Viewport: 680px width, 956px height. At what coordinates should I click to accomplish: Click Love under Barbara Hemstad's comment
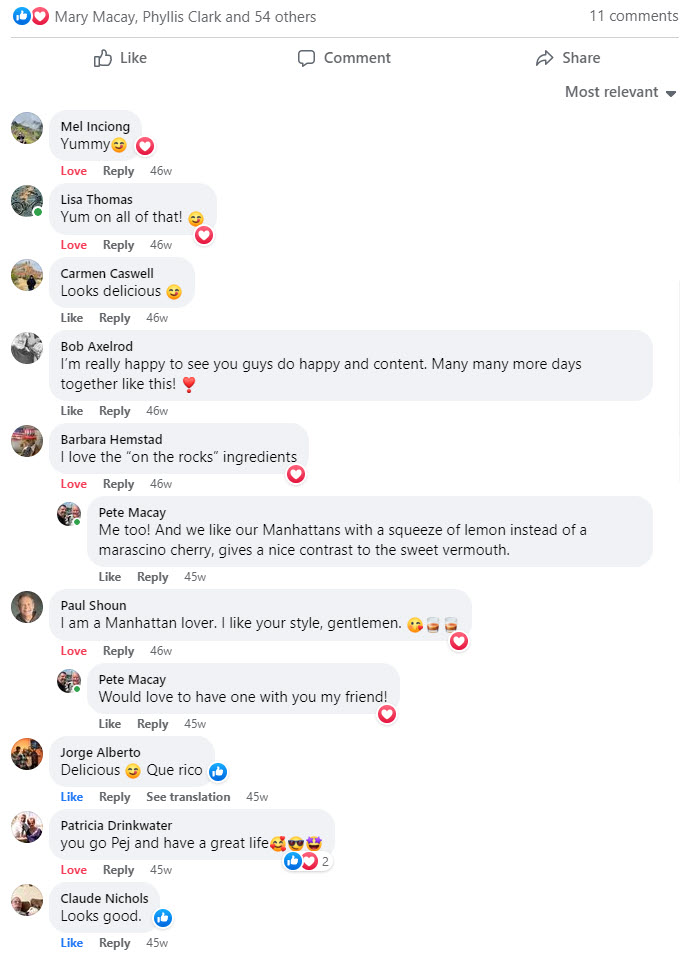pos(72,483)
